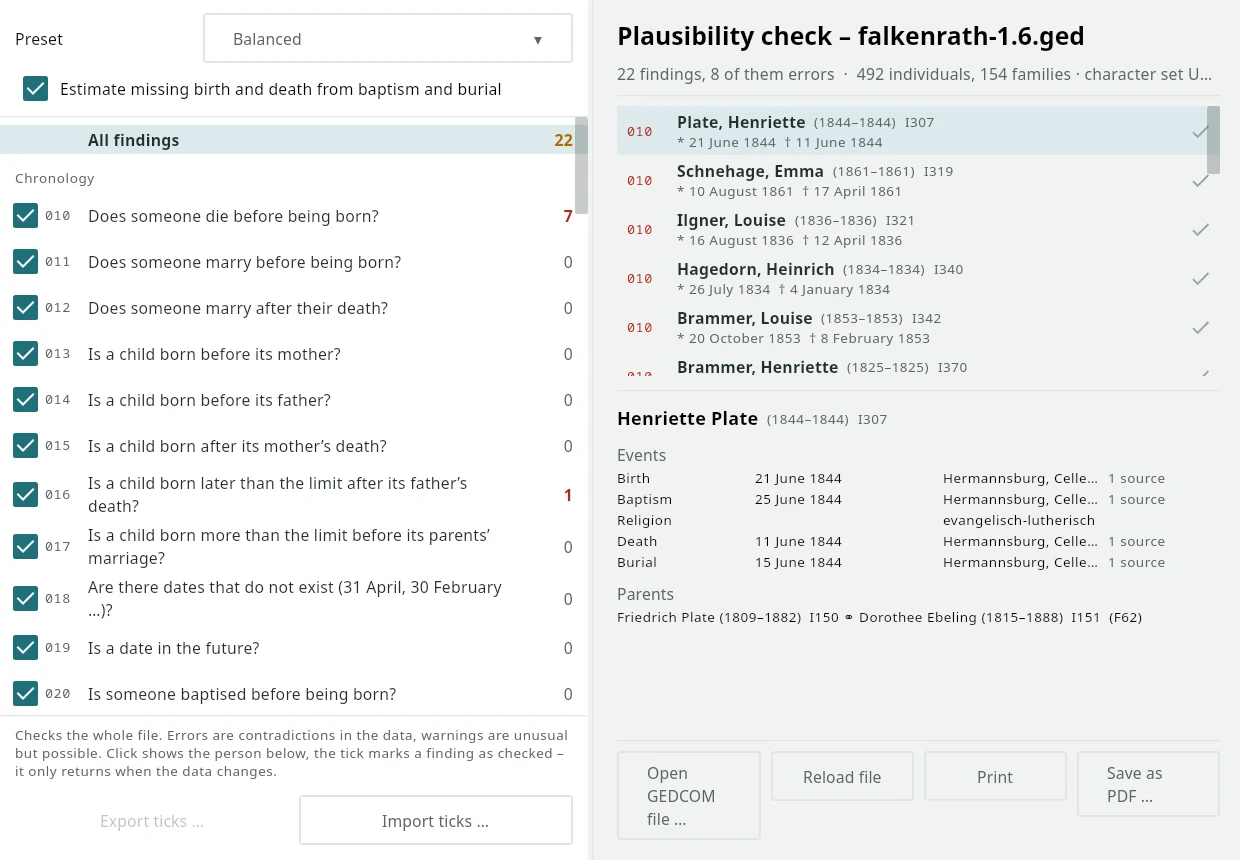The height and width of the screenshot is (860, 1240).
Task: Click the error count 7 for rule 010
Action: (x=568, y=216)
